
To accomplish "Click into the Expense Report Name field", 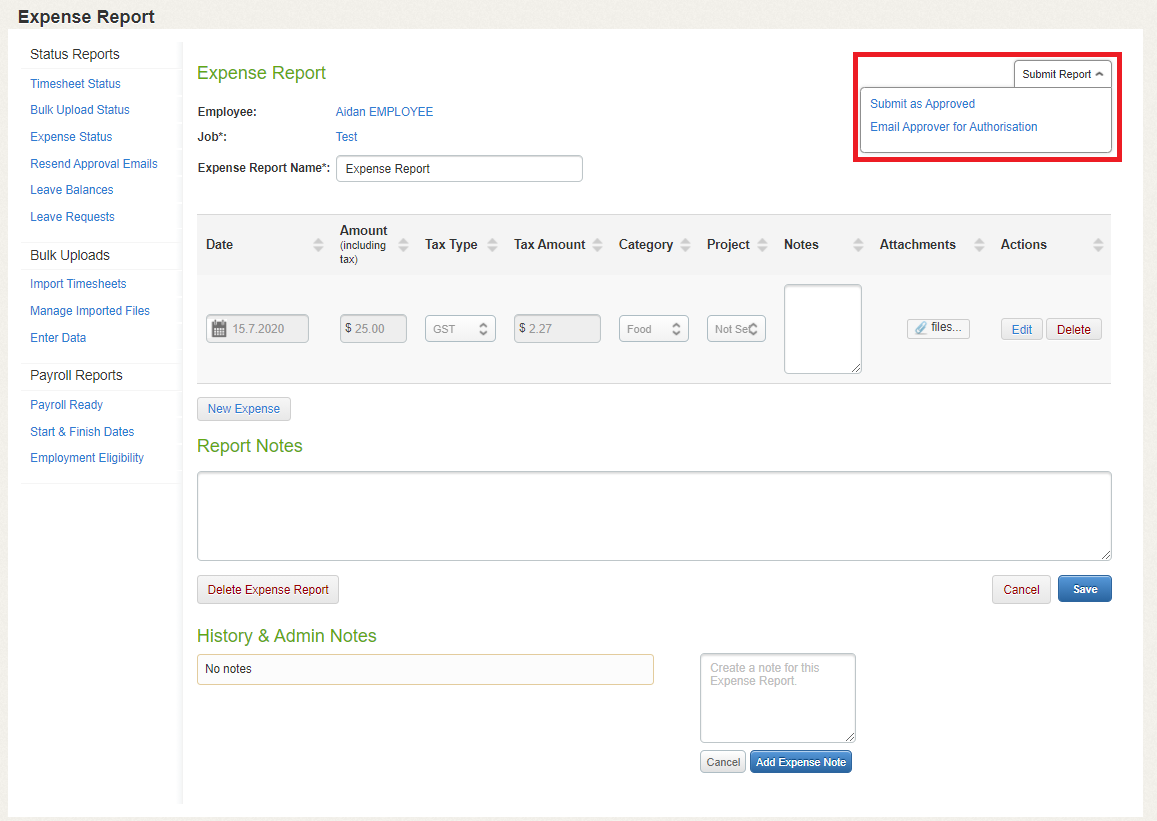I will (x=459, y=169).
